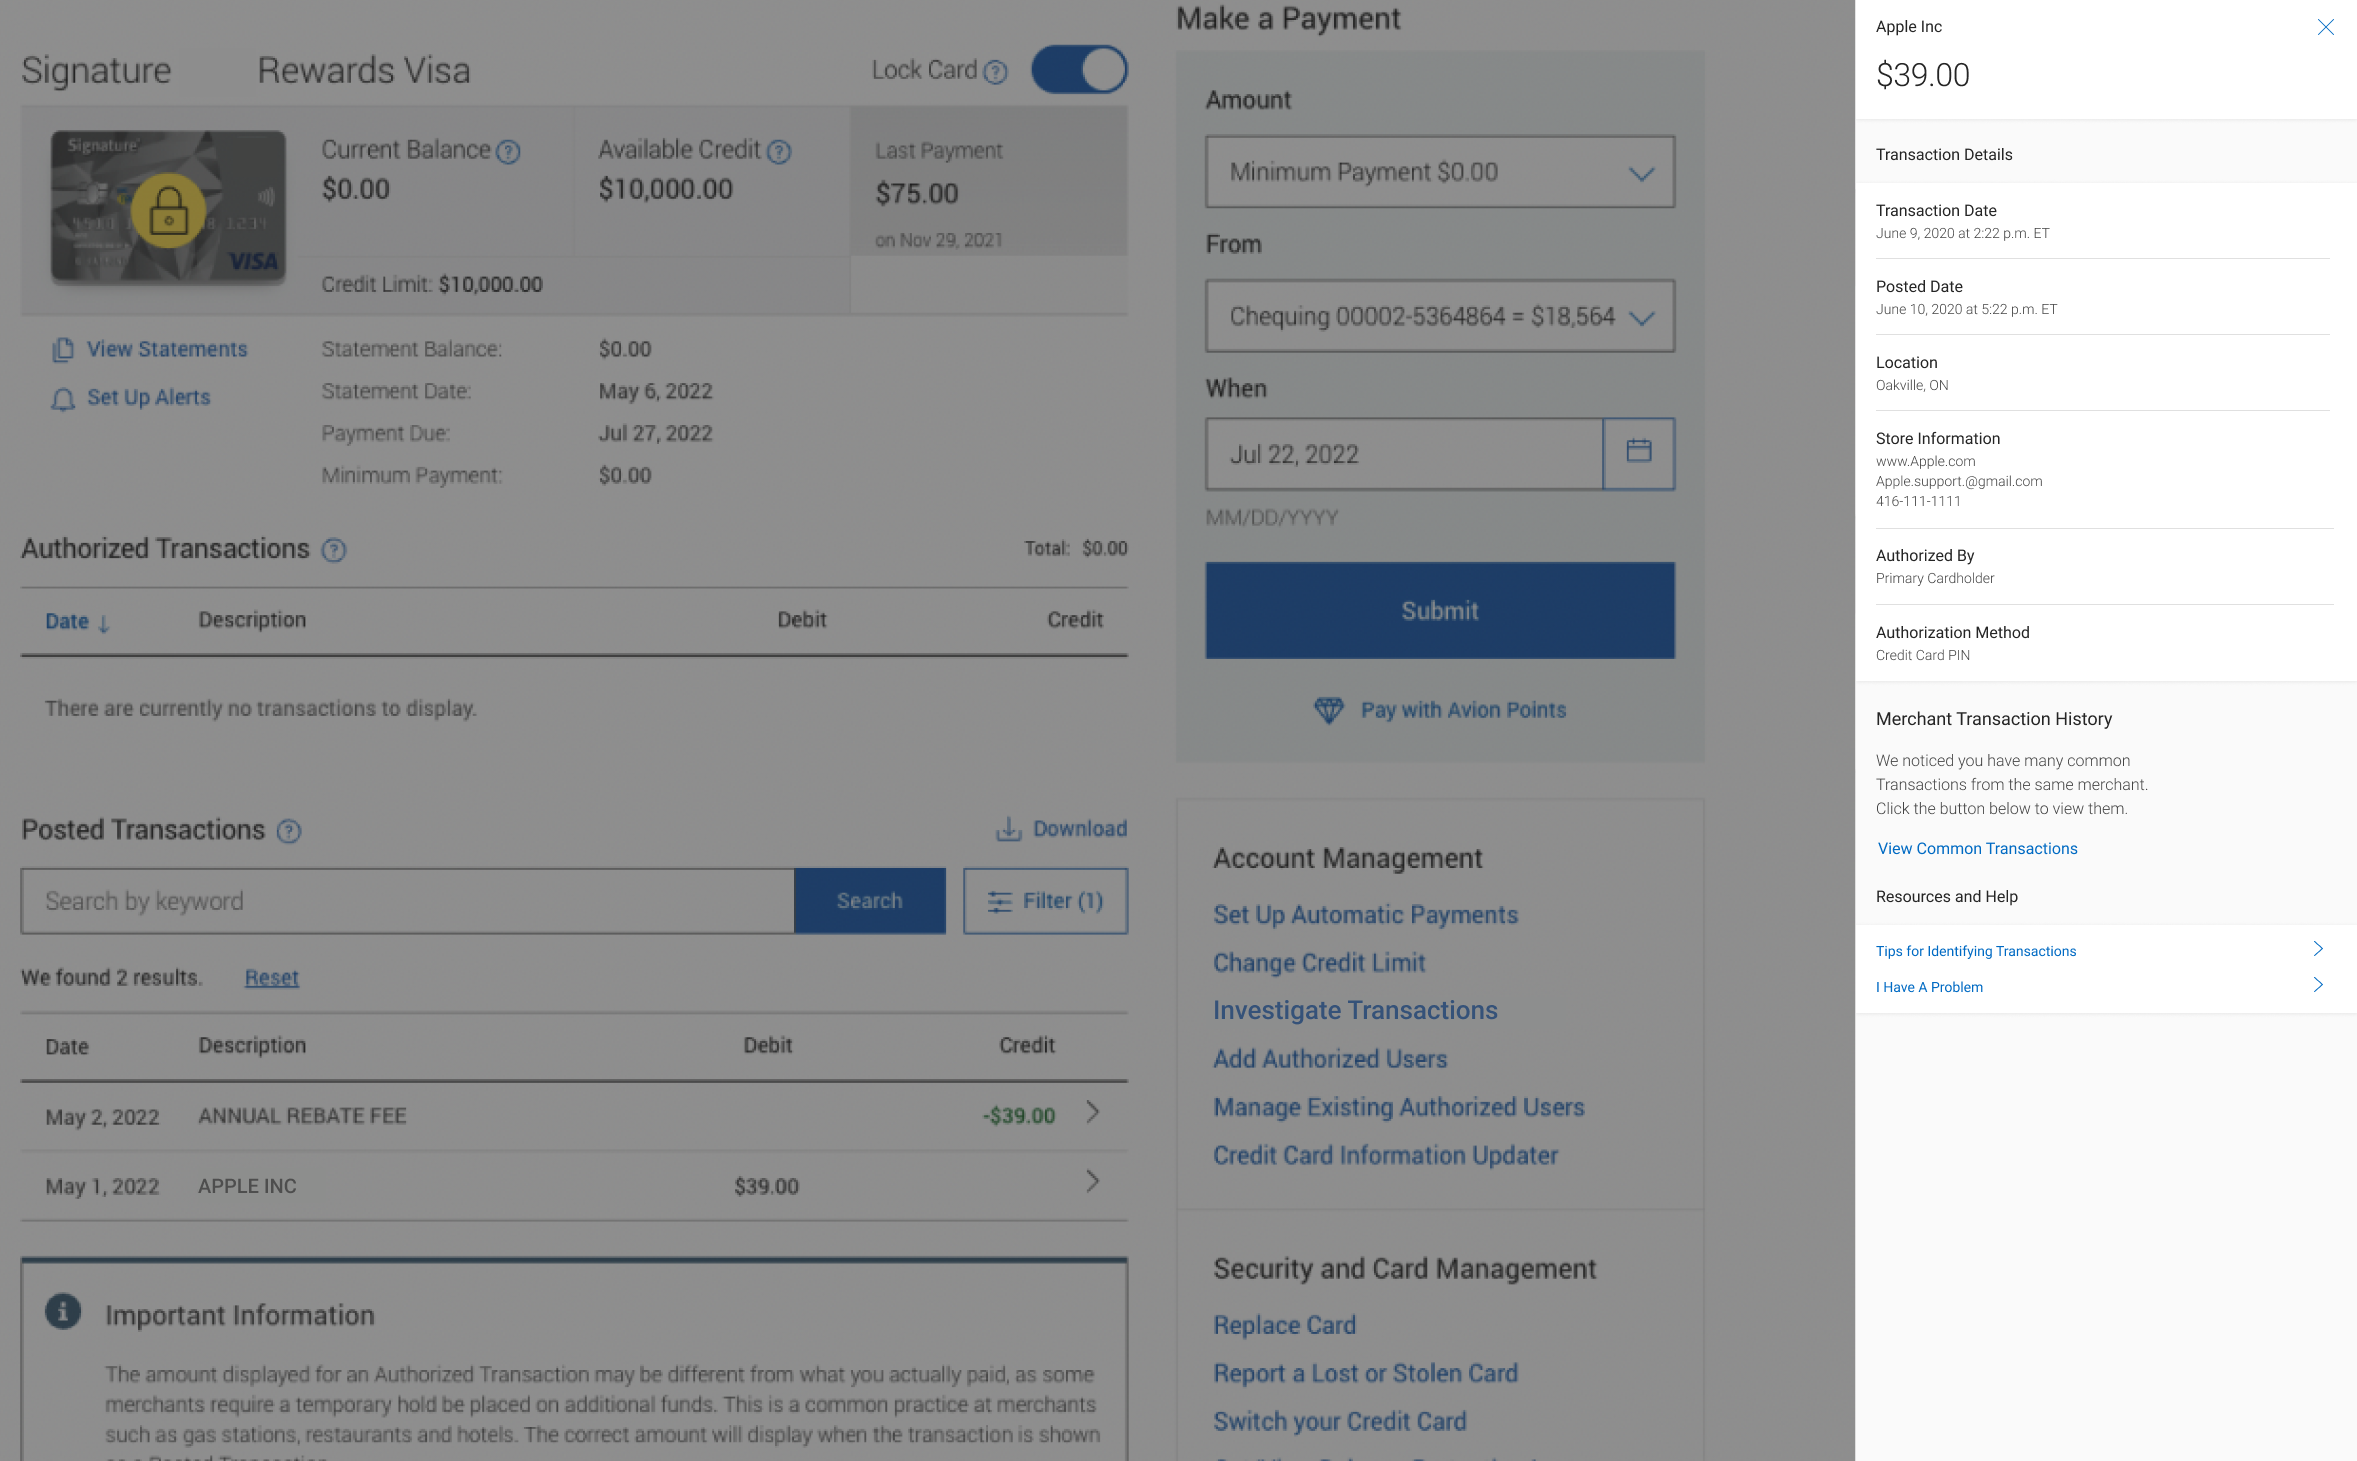Viewport: 2357px width, 1461px height.
Task: Click View Common Transactions link
Action: (x=1977, y=848)
